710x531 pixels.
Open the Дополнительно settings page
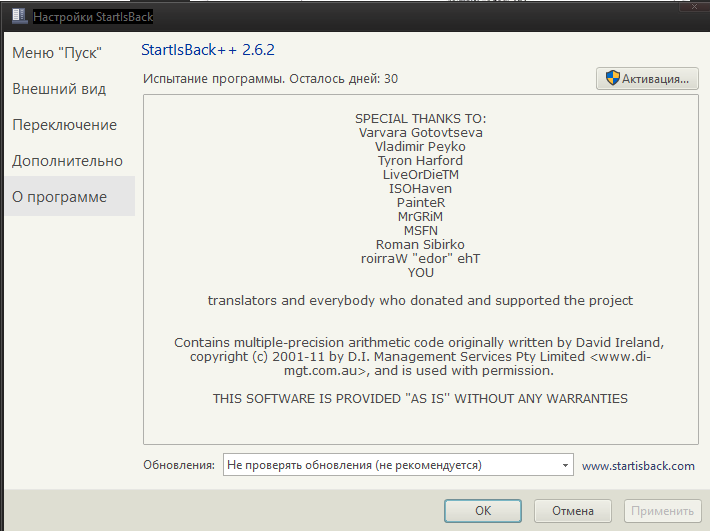67,161
